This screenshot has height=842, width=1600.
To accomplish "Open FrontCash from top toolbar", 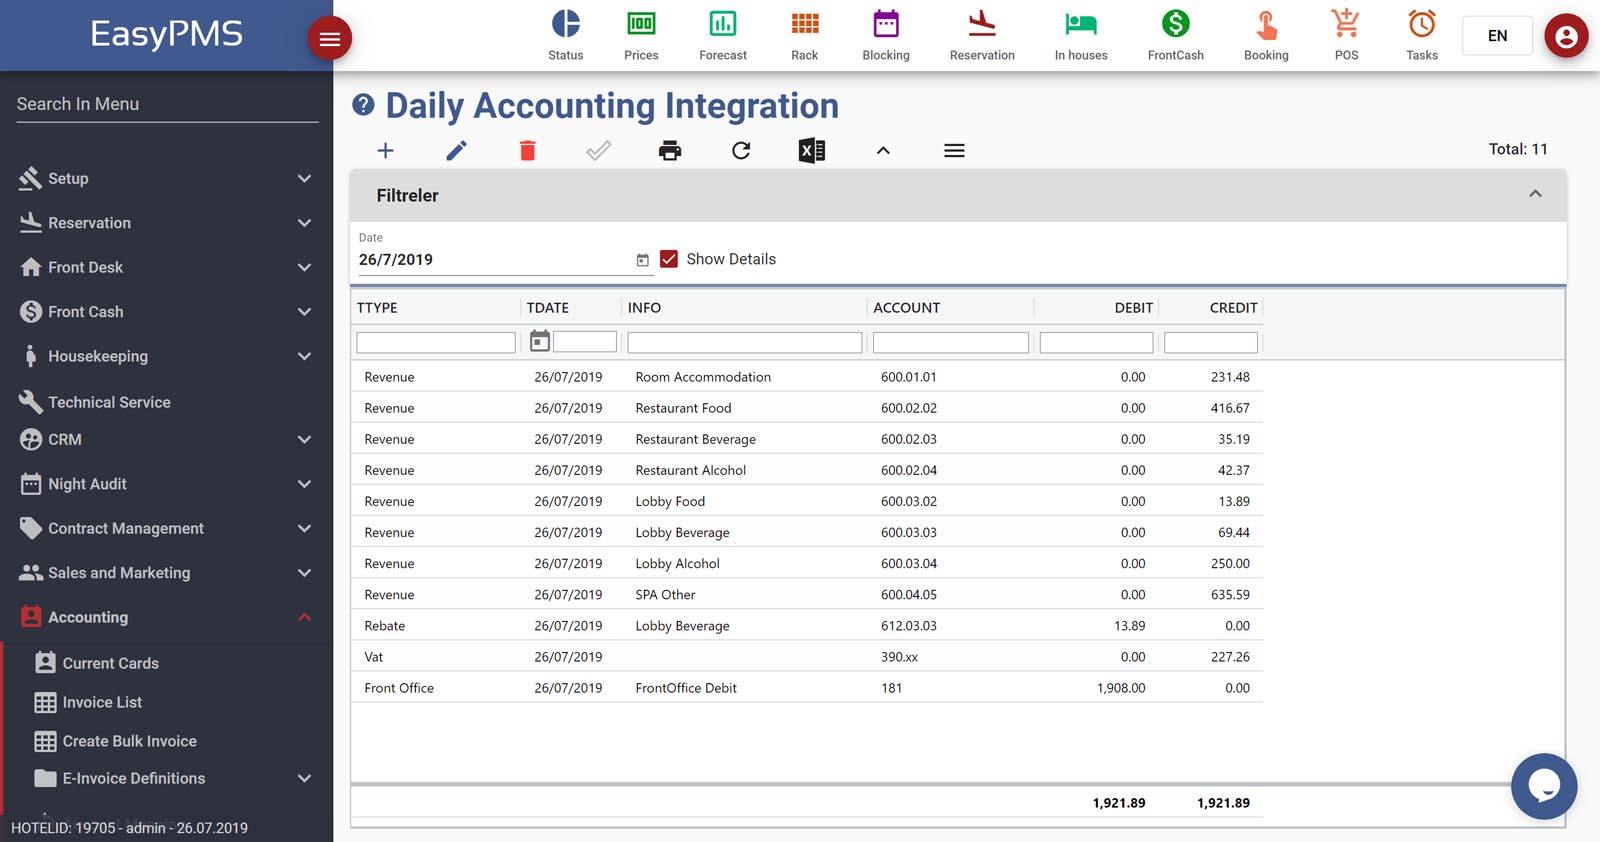I will point(1175,35).
